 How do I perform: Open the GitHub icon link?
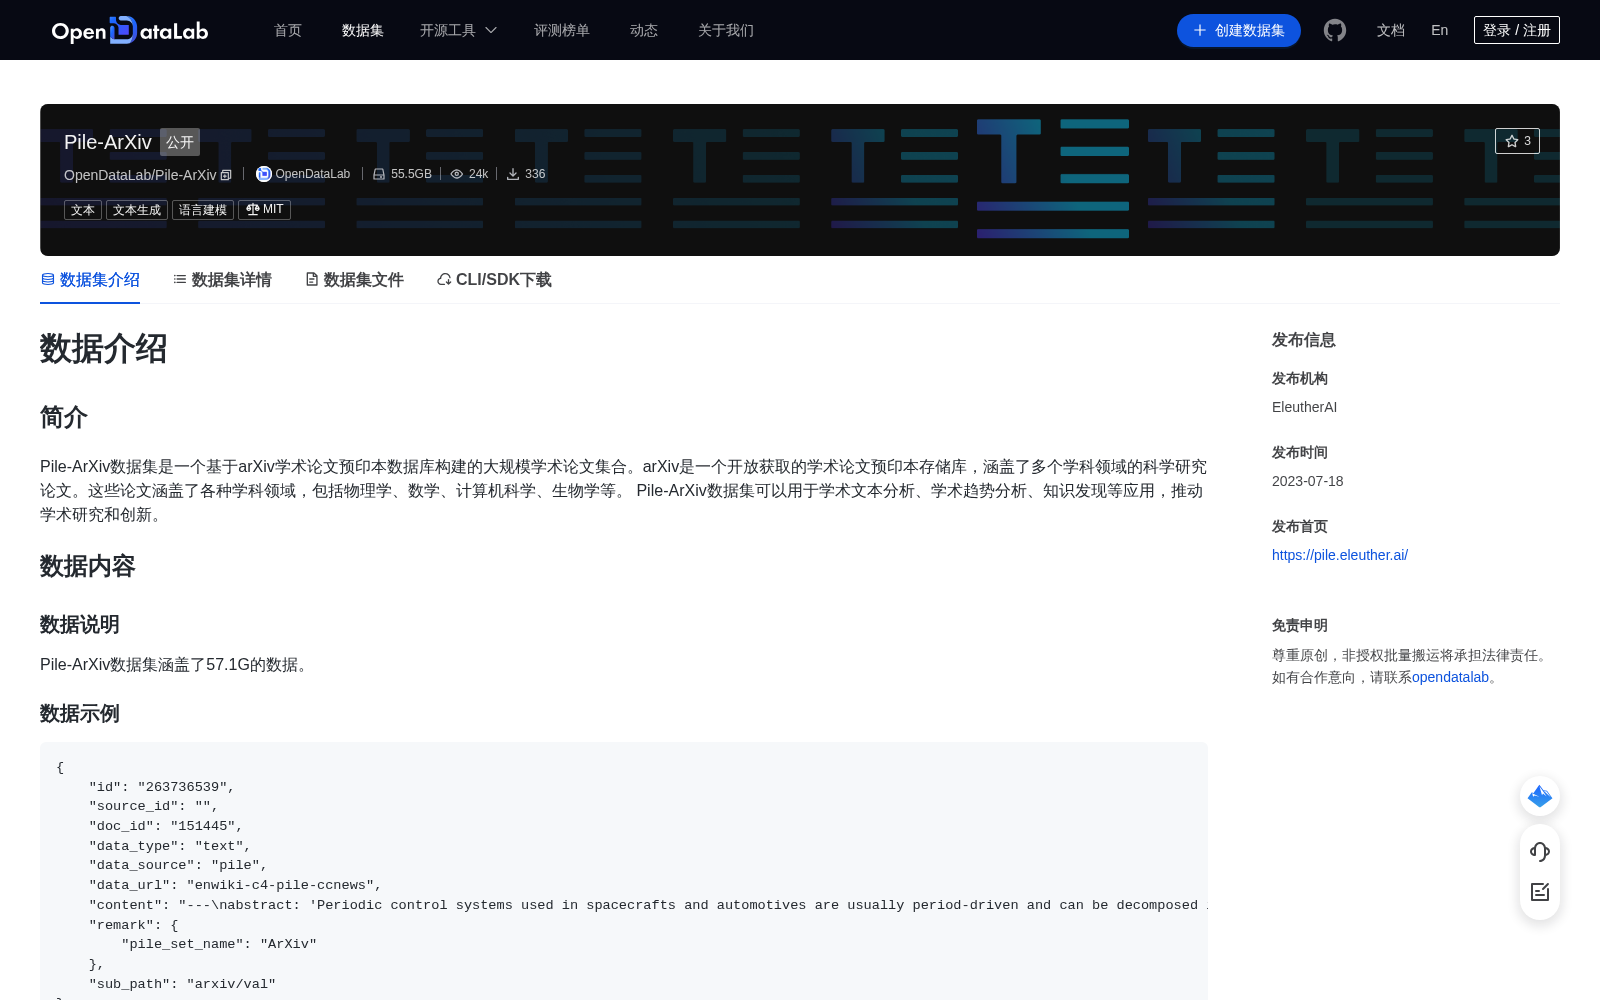point(1335,30)
